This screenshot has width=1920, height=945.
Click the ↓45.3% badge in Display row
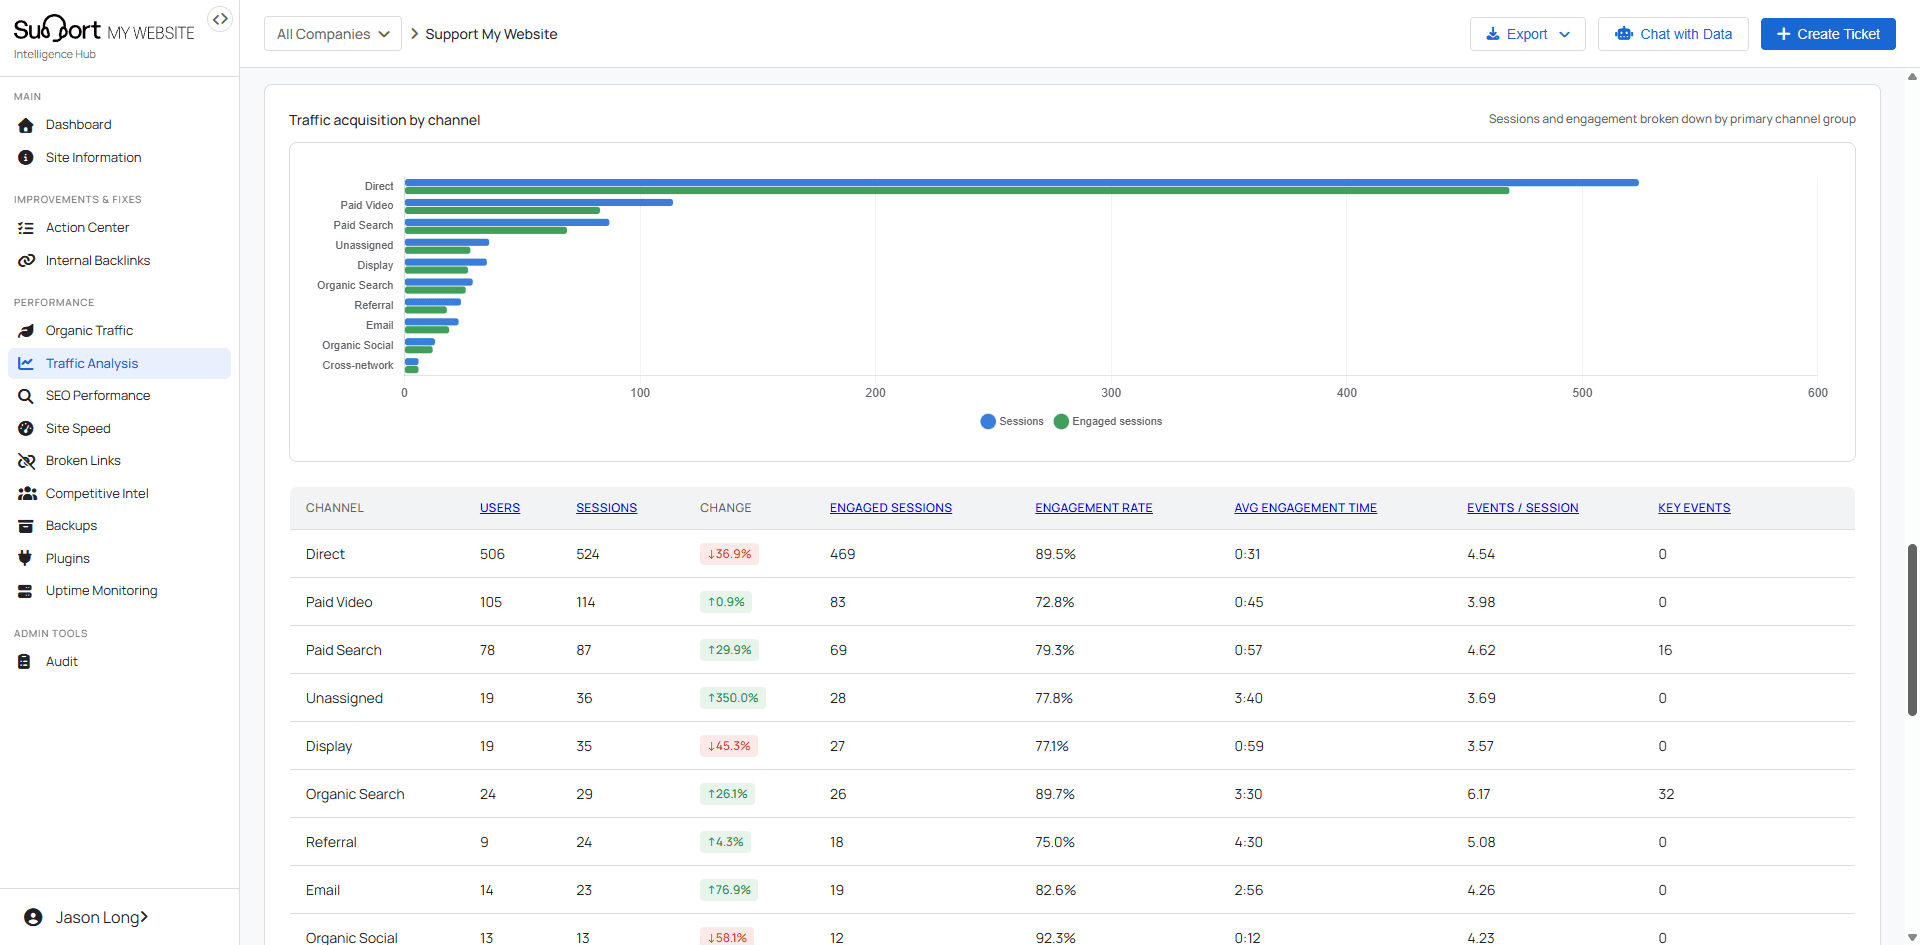[x=729, y=746]
